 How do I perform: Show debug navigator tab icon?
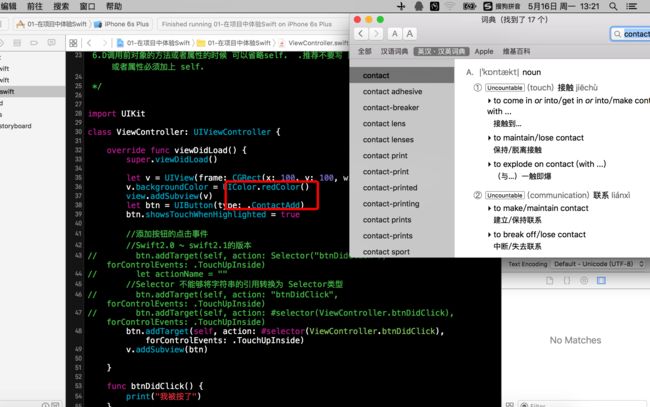(x=17, y=43)
